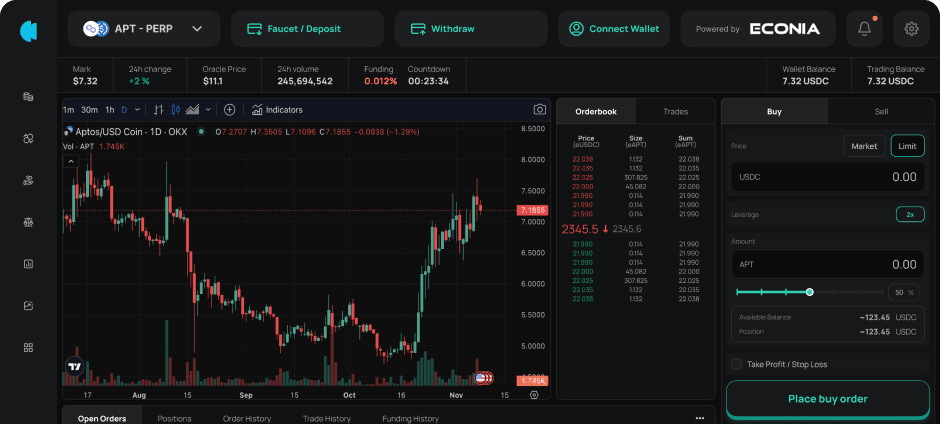Image resolution: width=940 pixels, height=424 pixels.
Task: Switch to the Trades tab
Action: coord(676,111)
